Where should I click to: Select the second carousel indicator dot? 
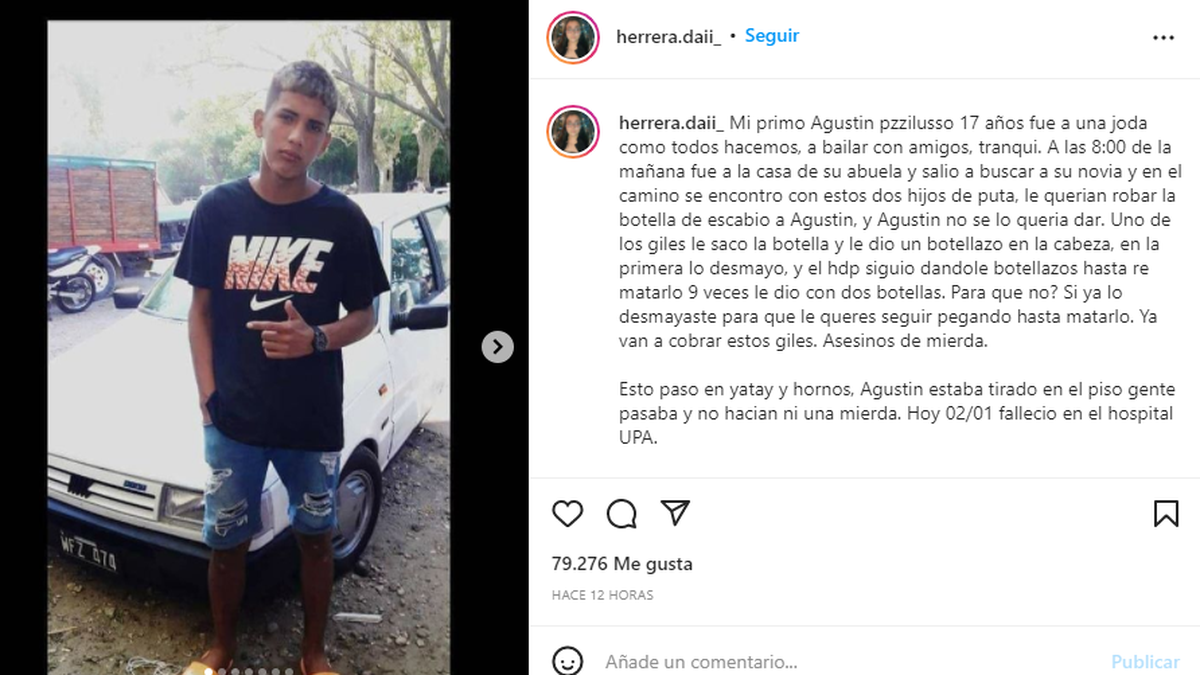tap(220, 671)
